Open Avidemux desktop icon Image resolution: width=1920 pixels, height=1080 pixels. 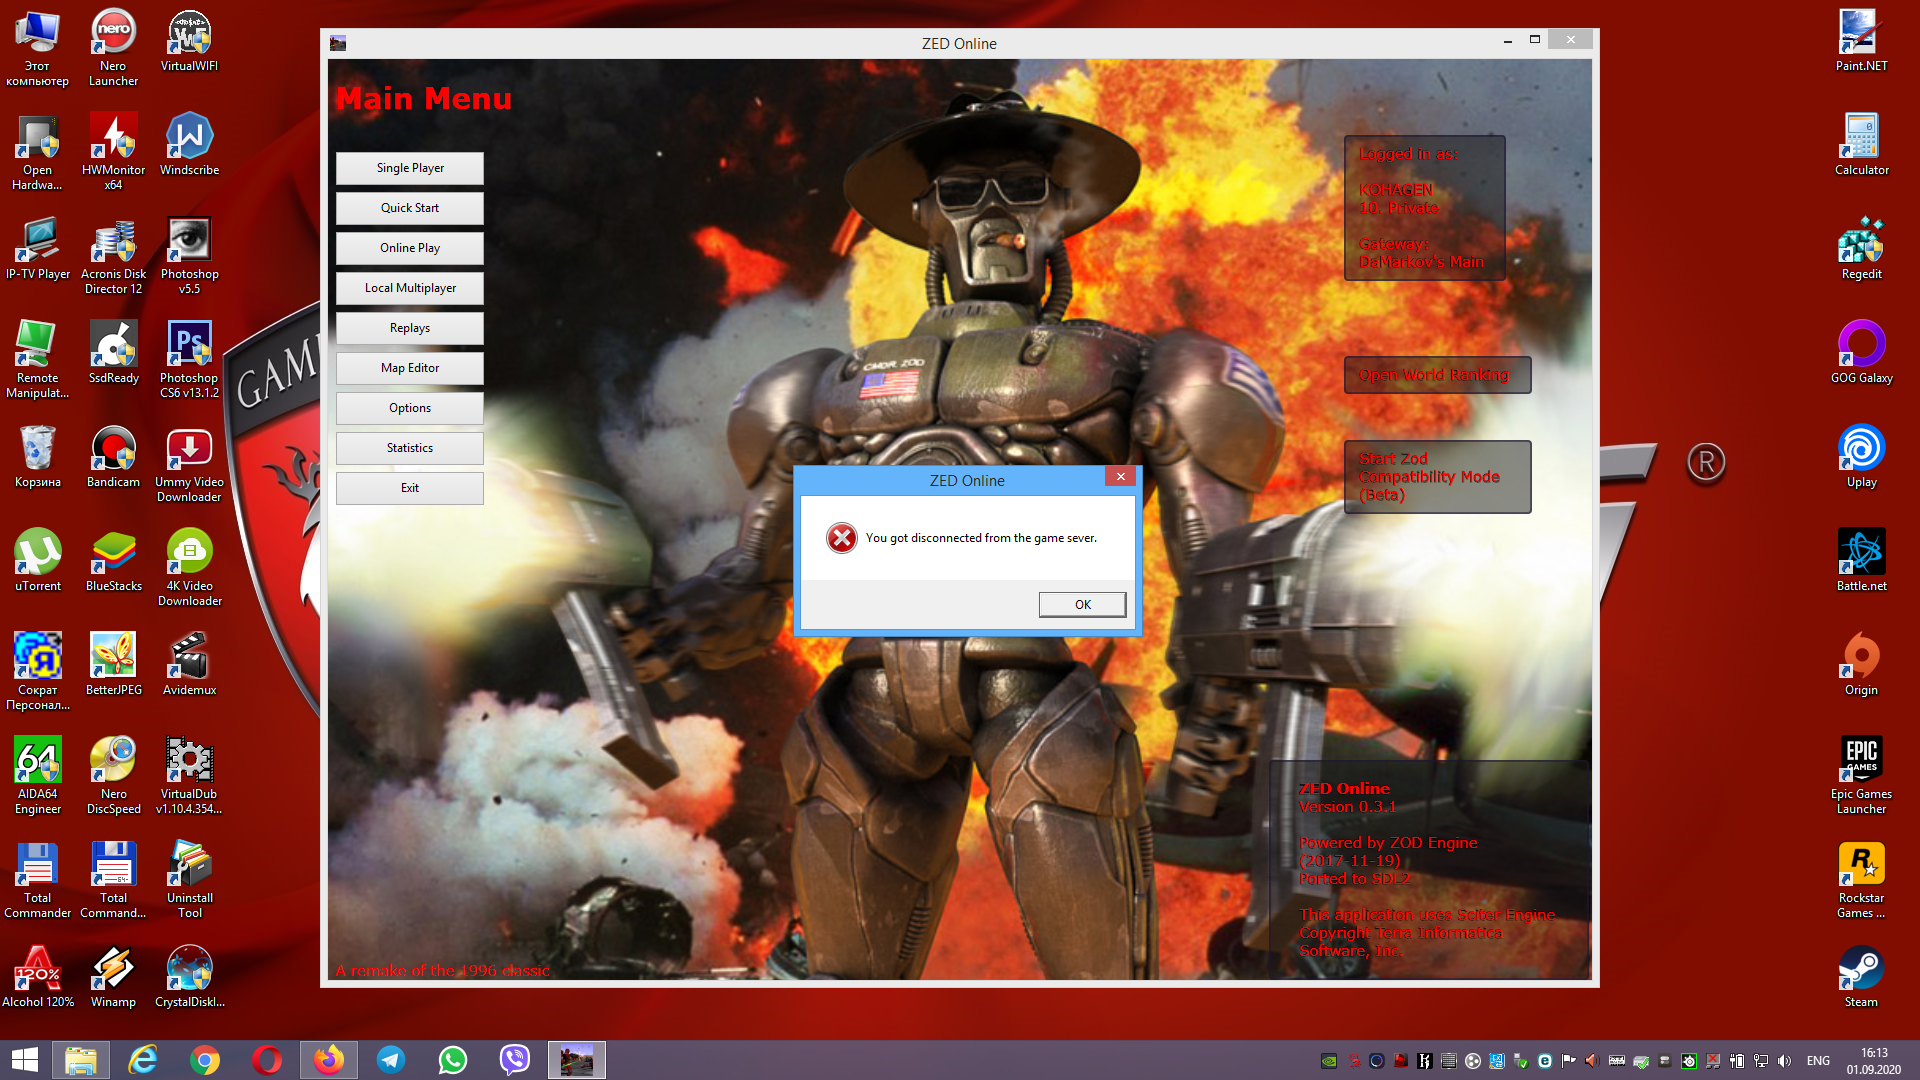pos(189,665)
